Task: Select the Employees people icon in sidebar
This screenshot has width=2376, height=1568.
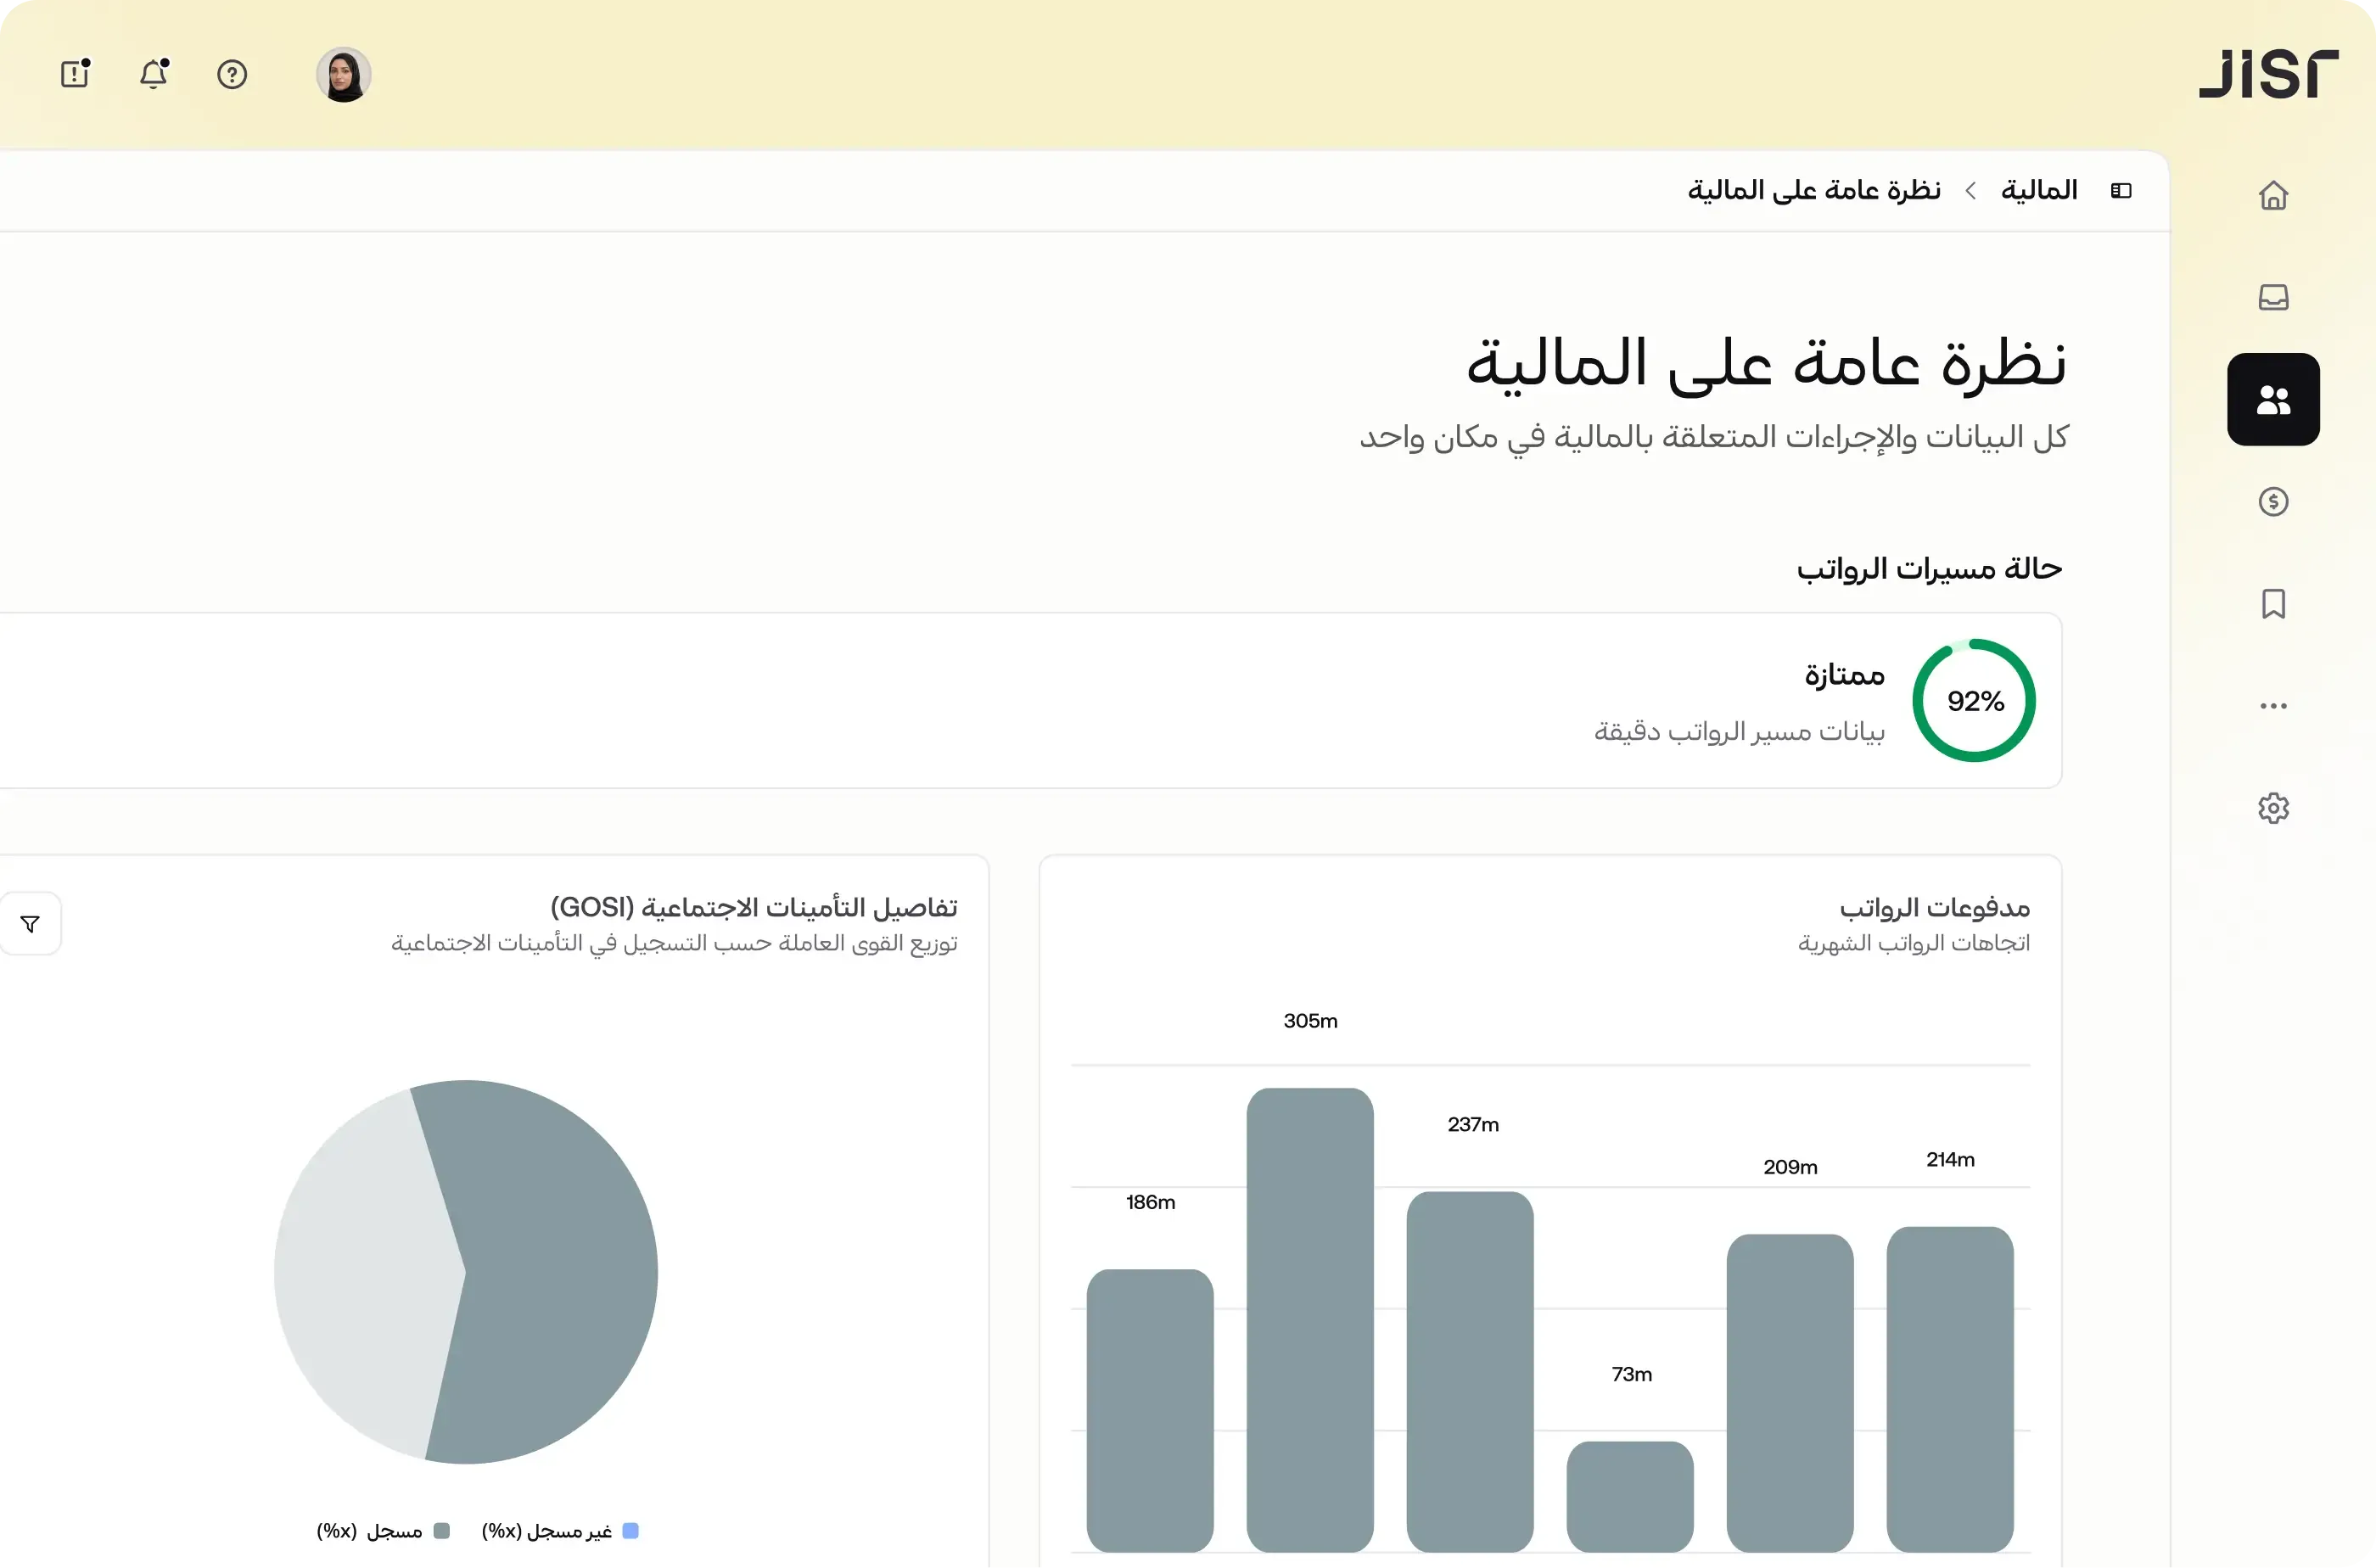Action: click(x=2273, y=399)
